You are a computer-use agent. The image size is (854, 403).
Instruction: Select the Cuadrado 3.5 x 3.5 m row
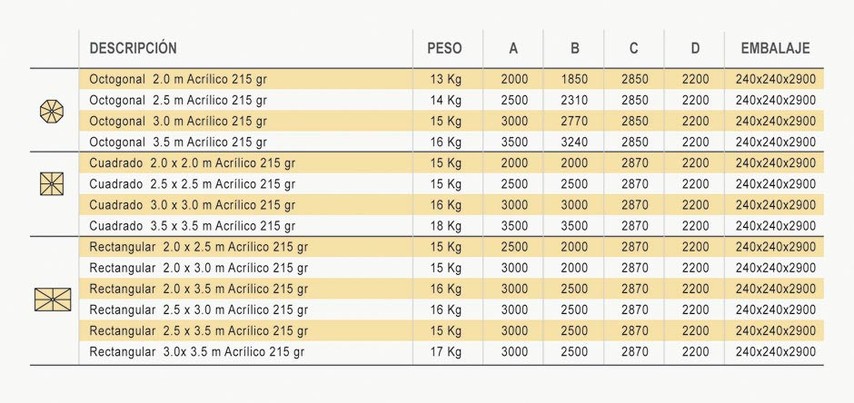point(451,225)
